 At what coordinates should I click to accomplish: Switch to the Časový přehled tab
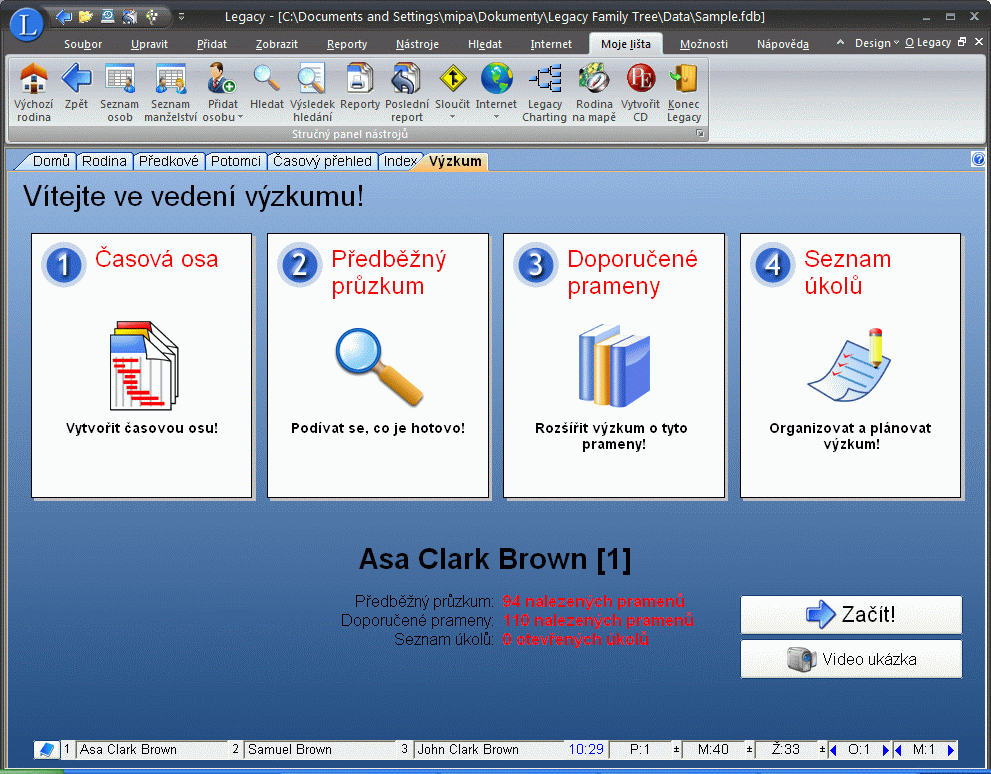click(322, 161)
